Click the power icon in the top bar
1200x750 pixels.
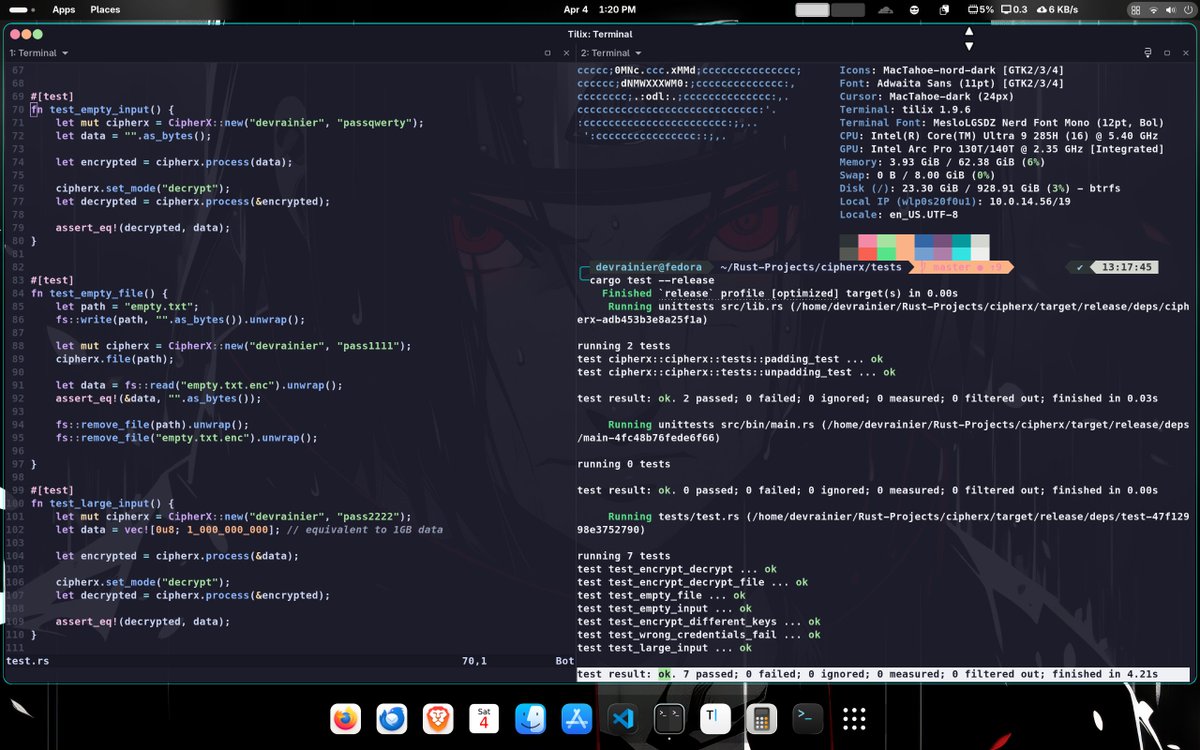coord(1186,10)
